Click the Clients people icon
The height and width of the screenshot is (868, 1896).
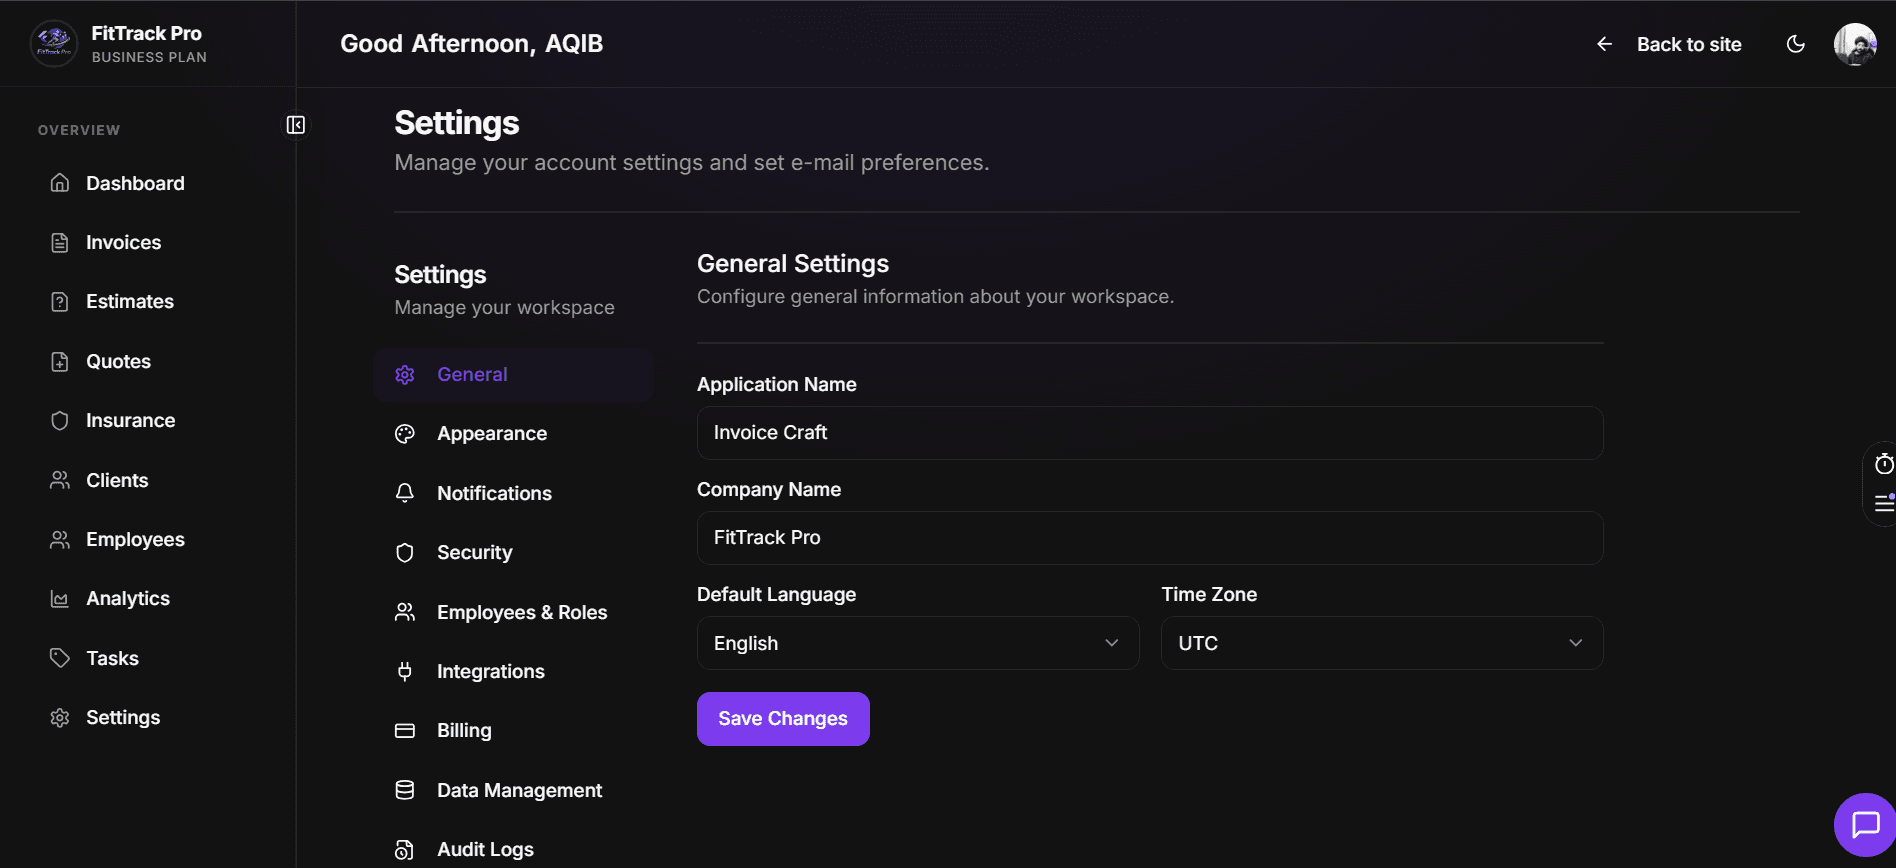click(60, 480)
